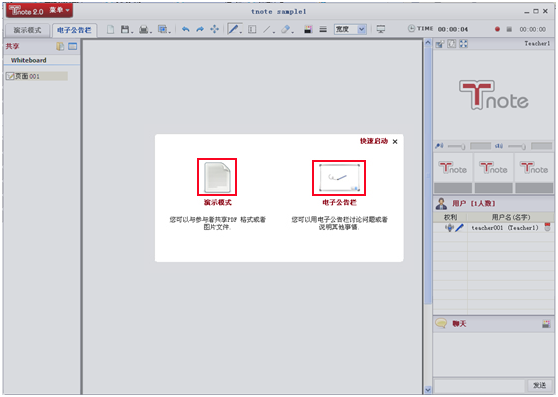This screenshot has height=397, width=558.
Task: Click the move arrows tool icon
Action: pyautogui.click(x=214, y=29)
